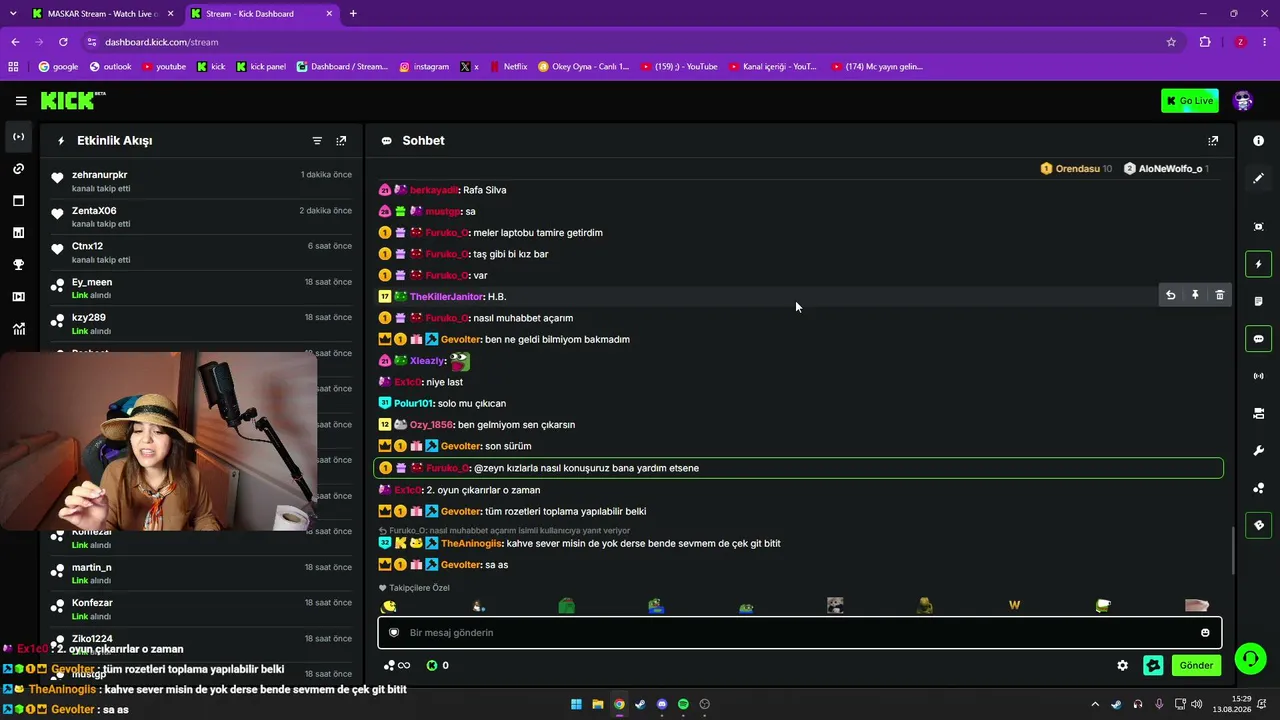Open the youtube bookmark

(164, 67)
